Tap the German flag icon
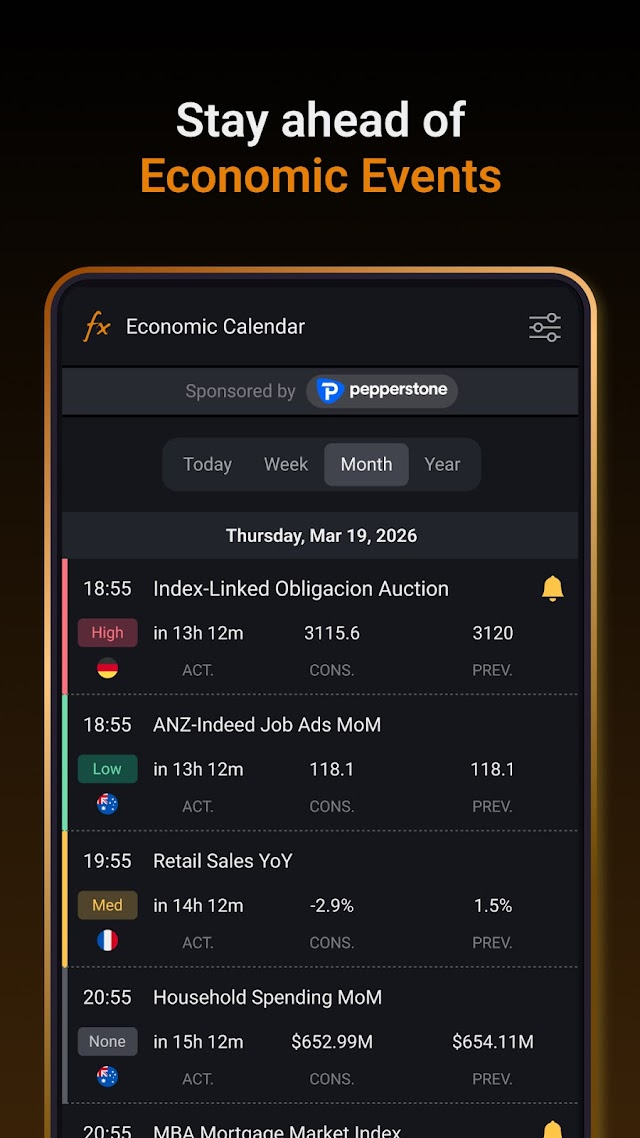The width and height of the screenshot is (640, 1138). [x=107, y=668]
